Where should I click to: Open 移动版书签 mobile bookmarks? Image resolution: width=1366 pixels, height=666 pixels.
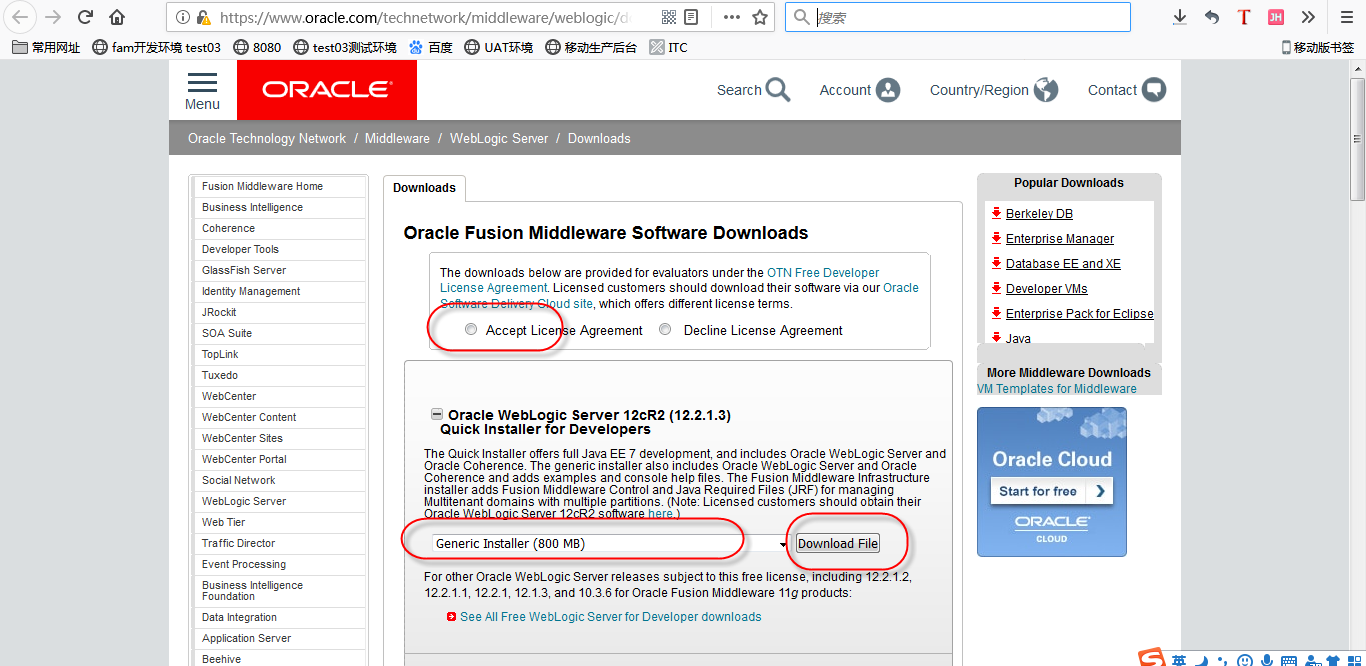coord(1317,47)
